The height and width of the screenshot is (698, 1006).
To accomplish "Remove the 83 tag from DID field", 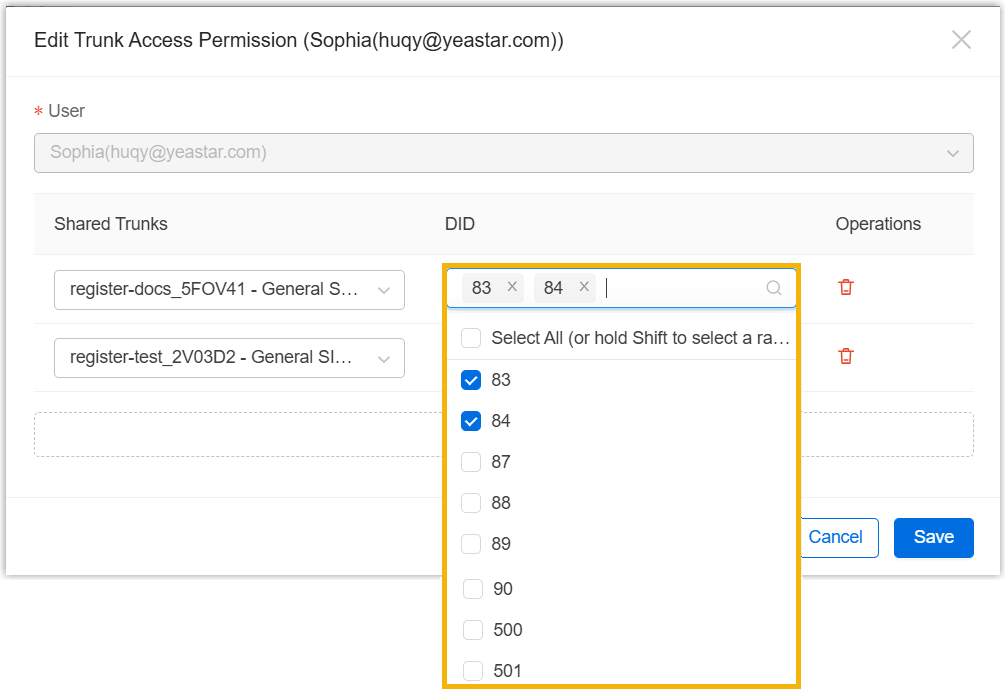I will tap(512, 287).
